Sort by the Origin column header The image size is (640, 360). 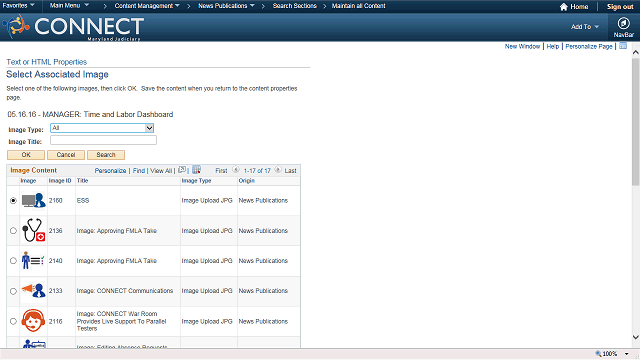click(x=247, y=181)
